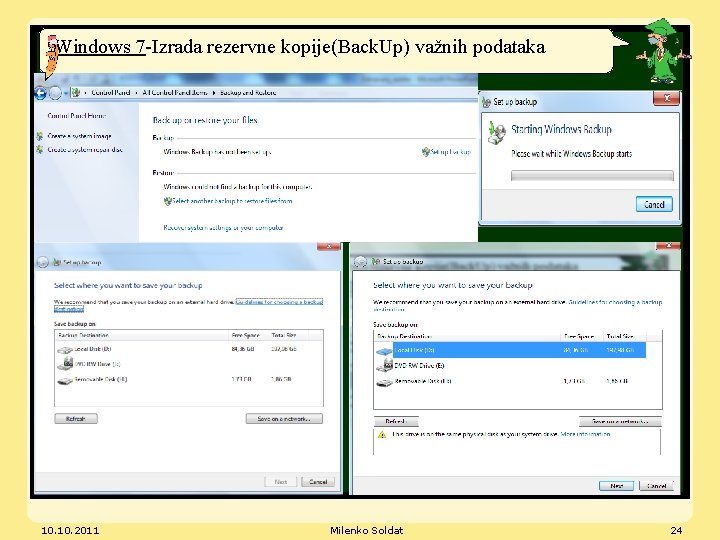Select Local Disk (D:) row in left backup window
The image size is (720, 540).
pyautogui.click(x=189, y=349)
